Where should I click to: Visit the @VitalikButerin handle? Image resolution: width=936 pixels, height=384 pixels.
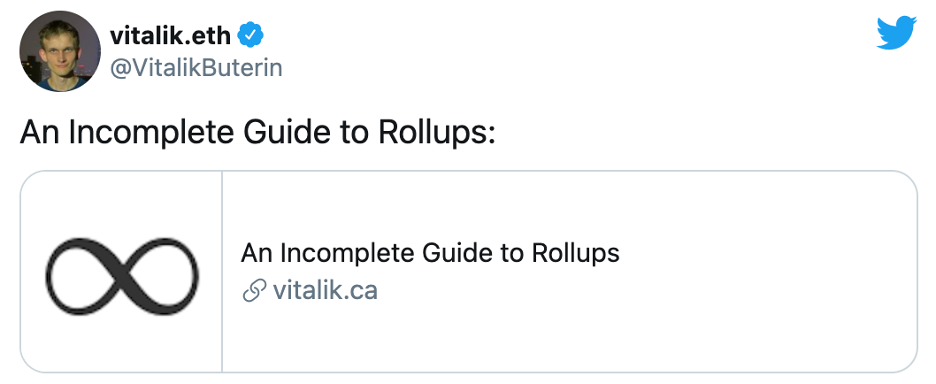tap(196, 69)
